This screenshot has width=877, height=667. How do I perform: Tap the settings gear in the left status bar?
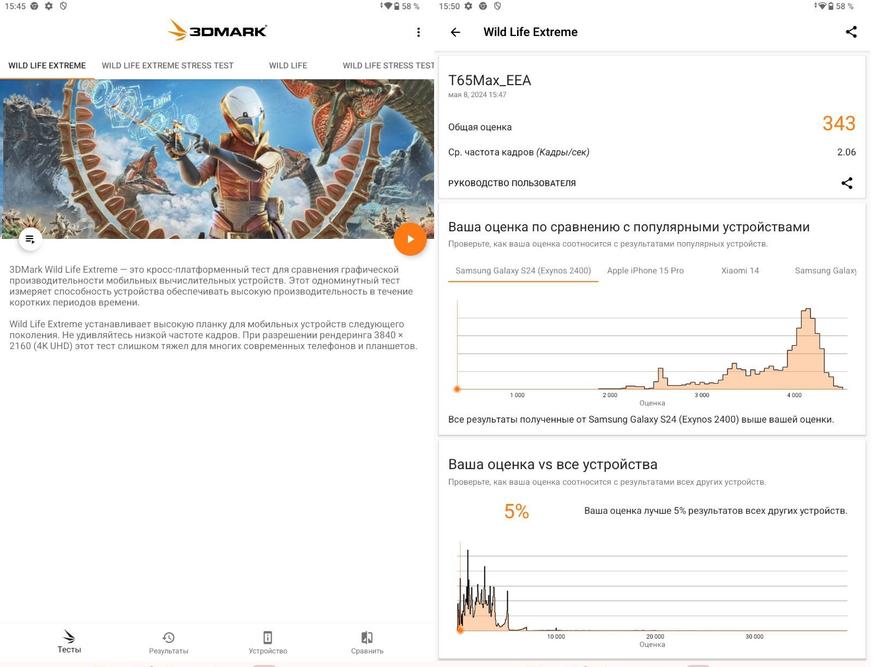(49, 6)
